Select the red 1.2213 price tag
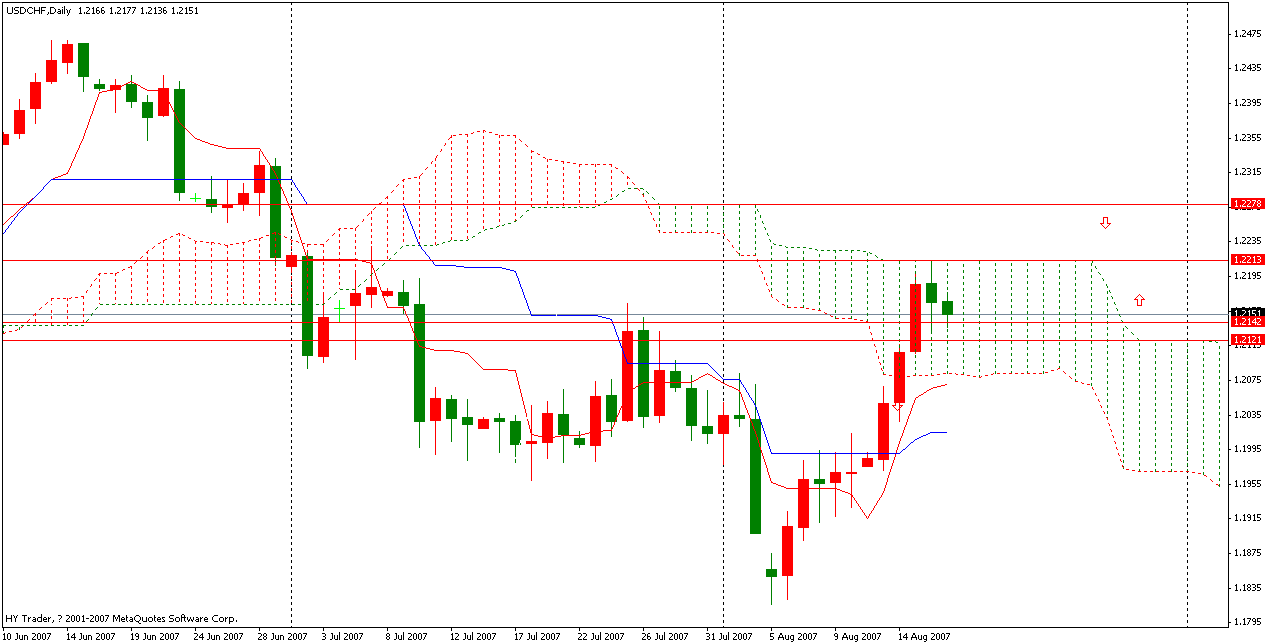The width and height of the screenshot is (1266, 644). [x=1249, y=260]
